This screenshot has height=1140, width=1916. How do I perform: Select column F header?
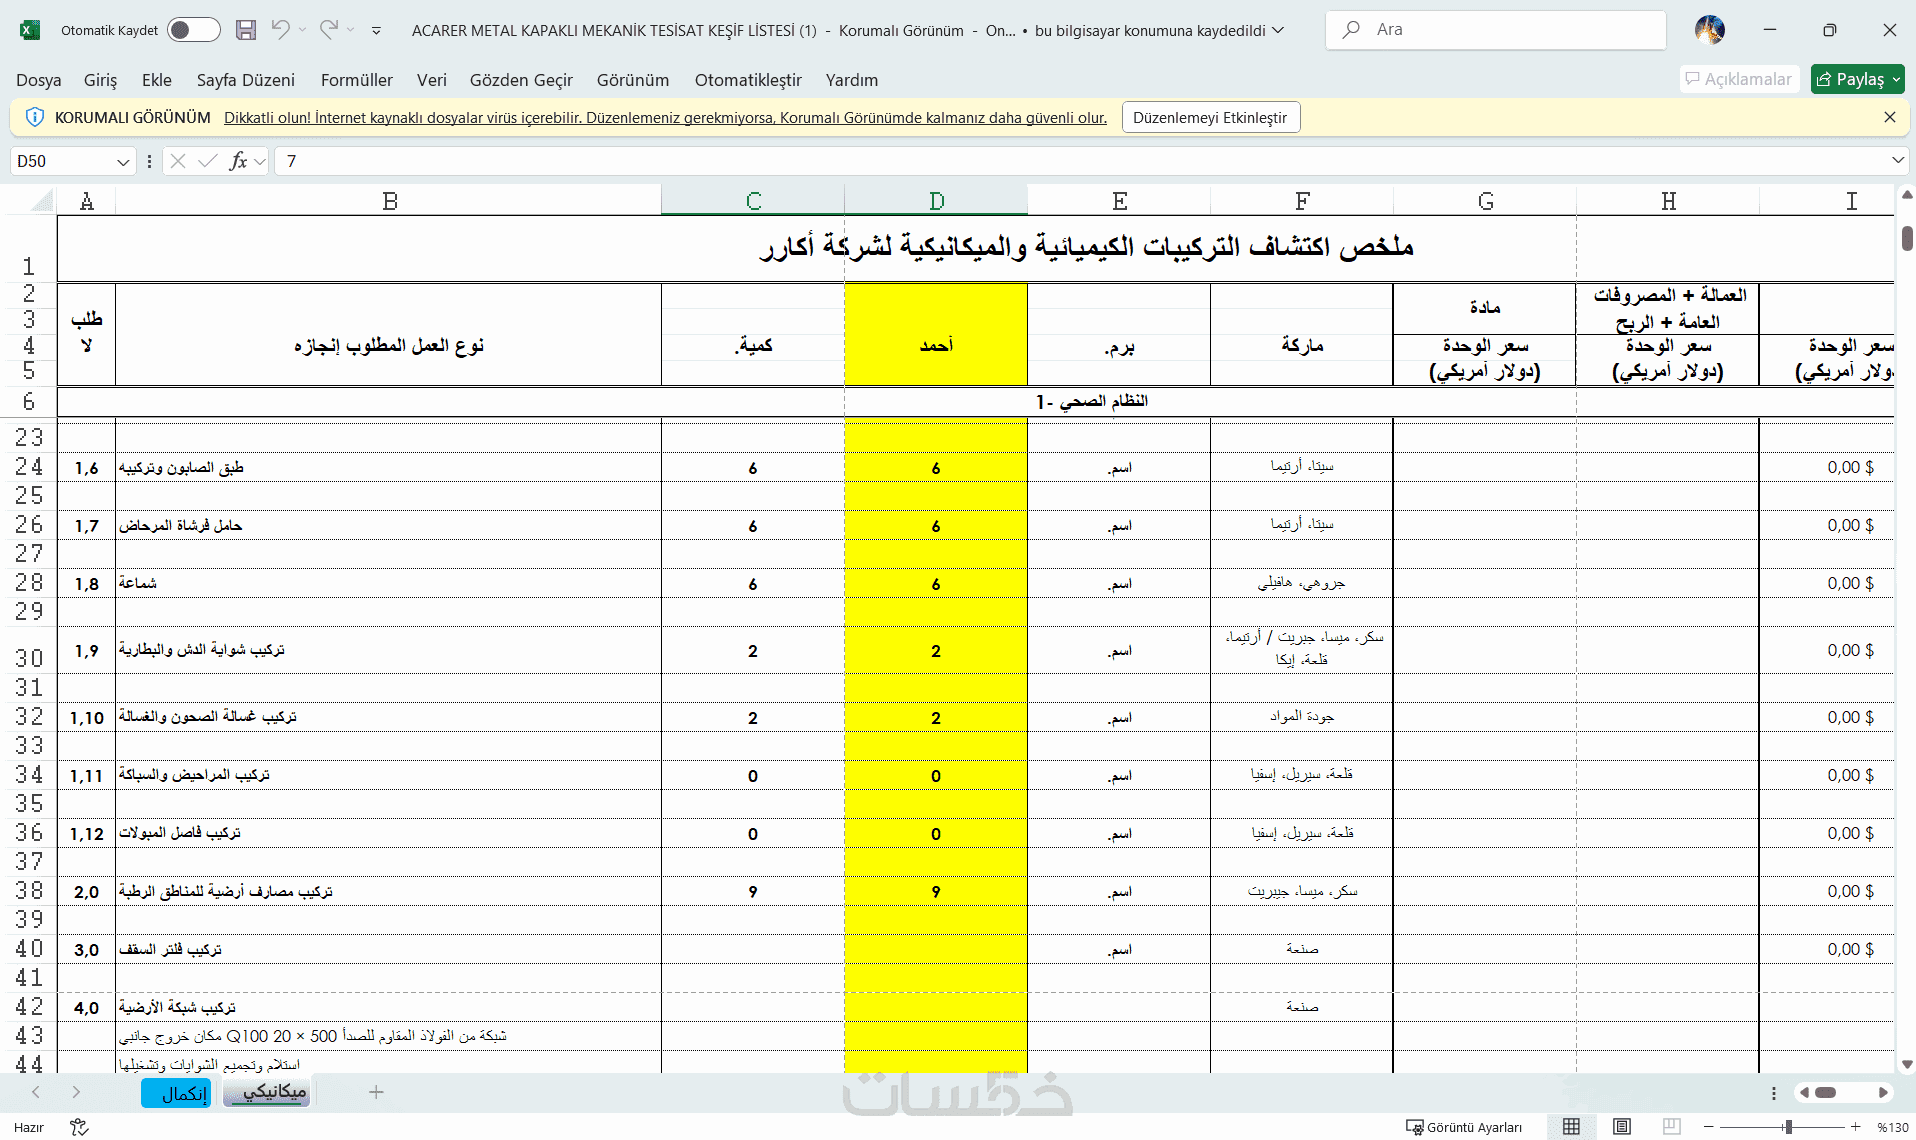click(x=1302, y=201)
